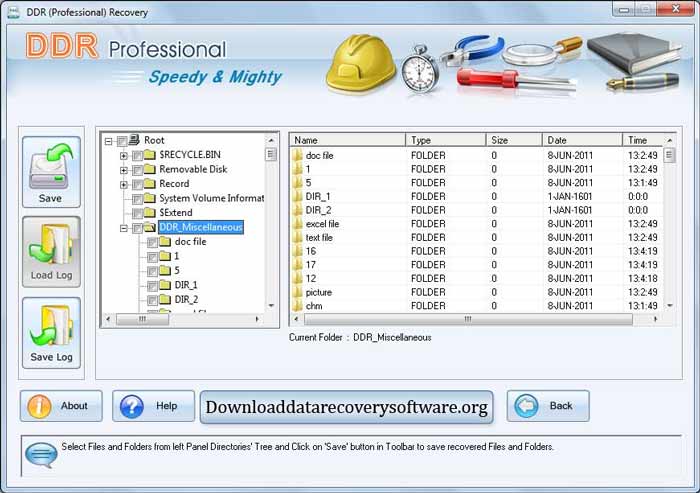
Task: Check the doc file checkbox in tree
Action: [x=152, y=242]
